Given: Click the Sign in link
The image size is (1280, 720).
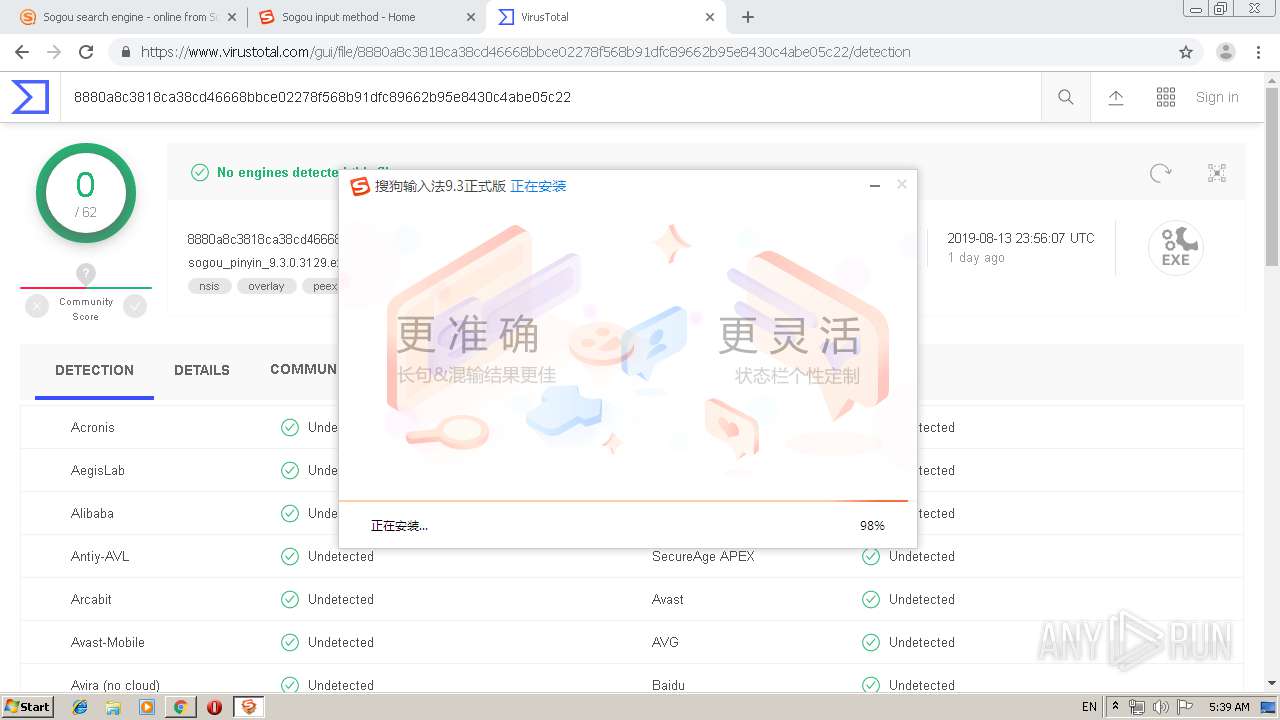Looking at the screenshot, I should coord(1217,97).
